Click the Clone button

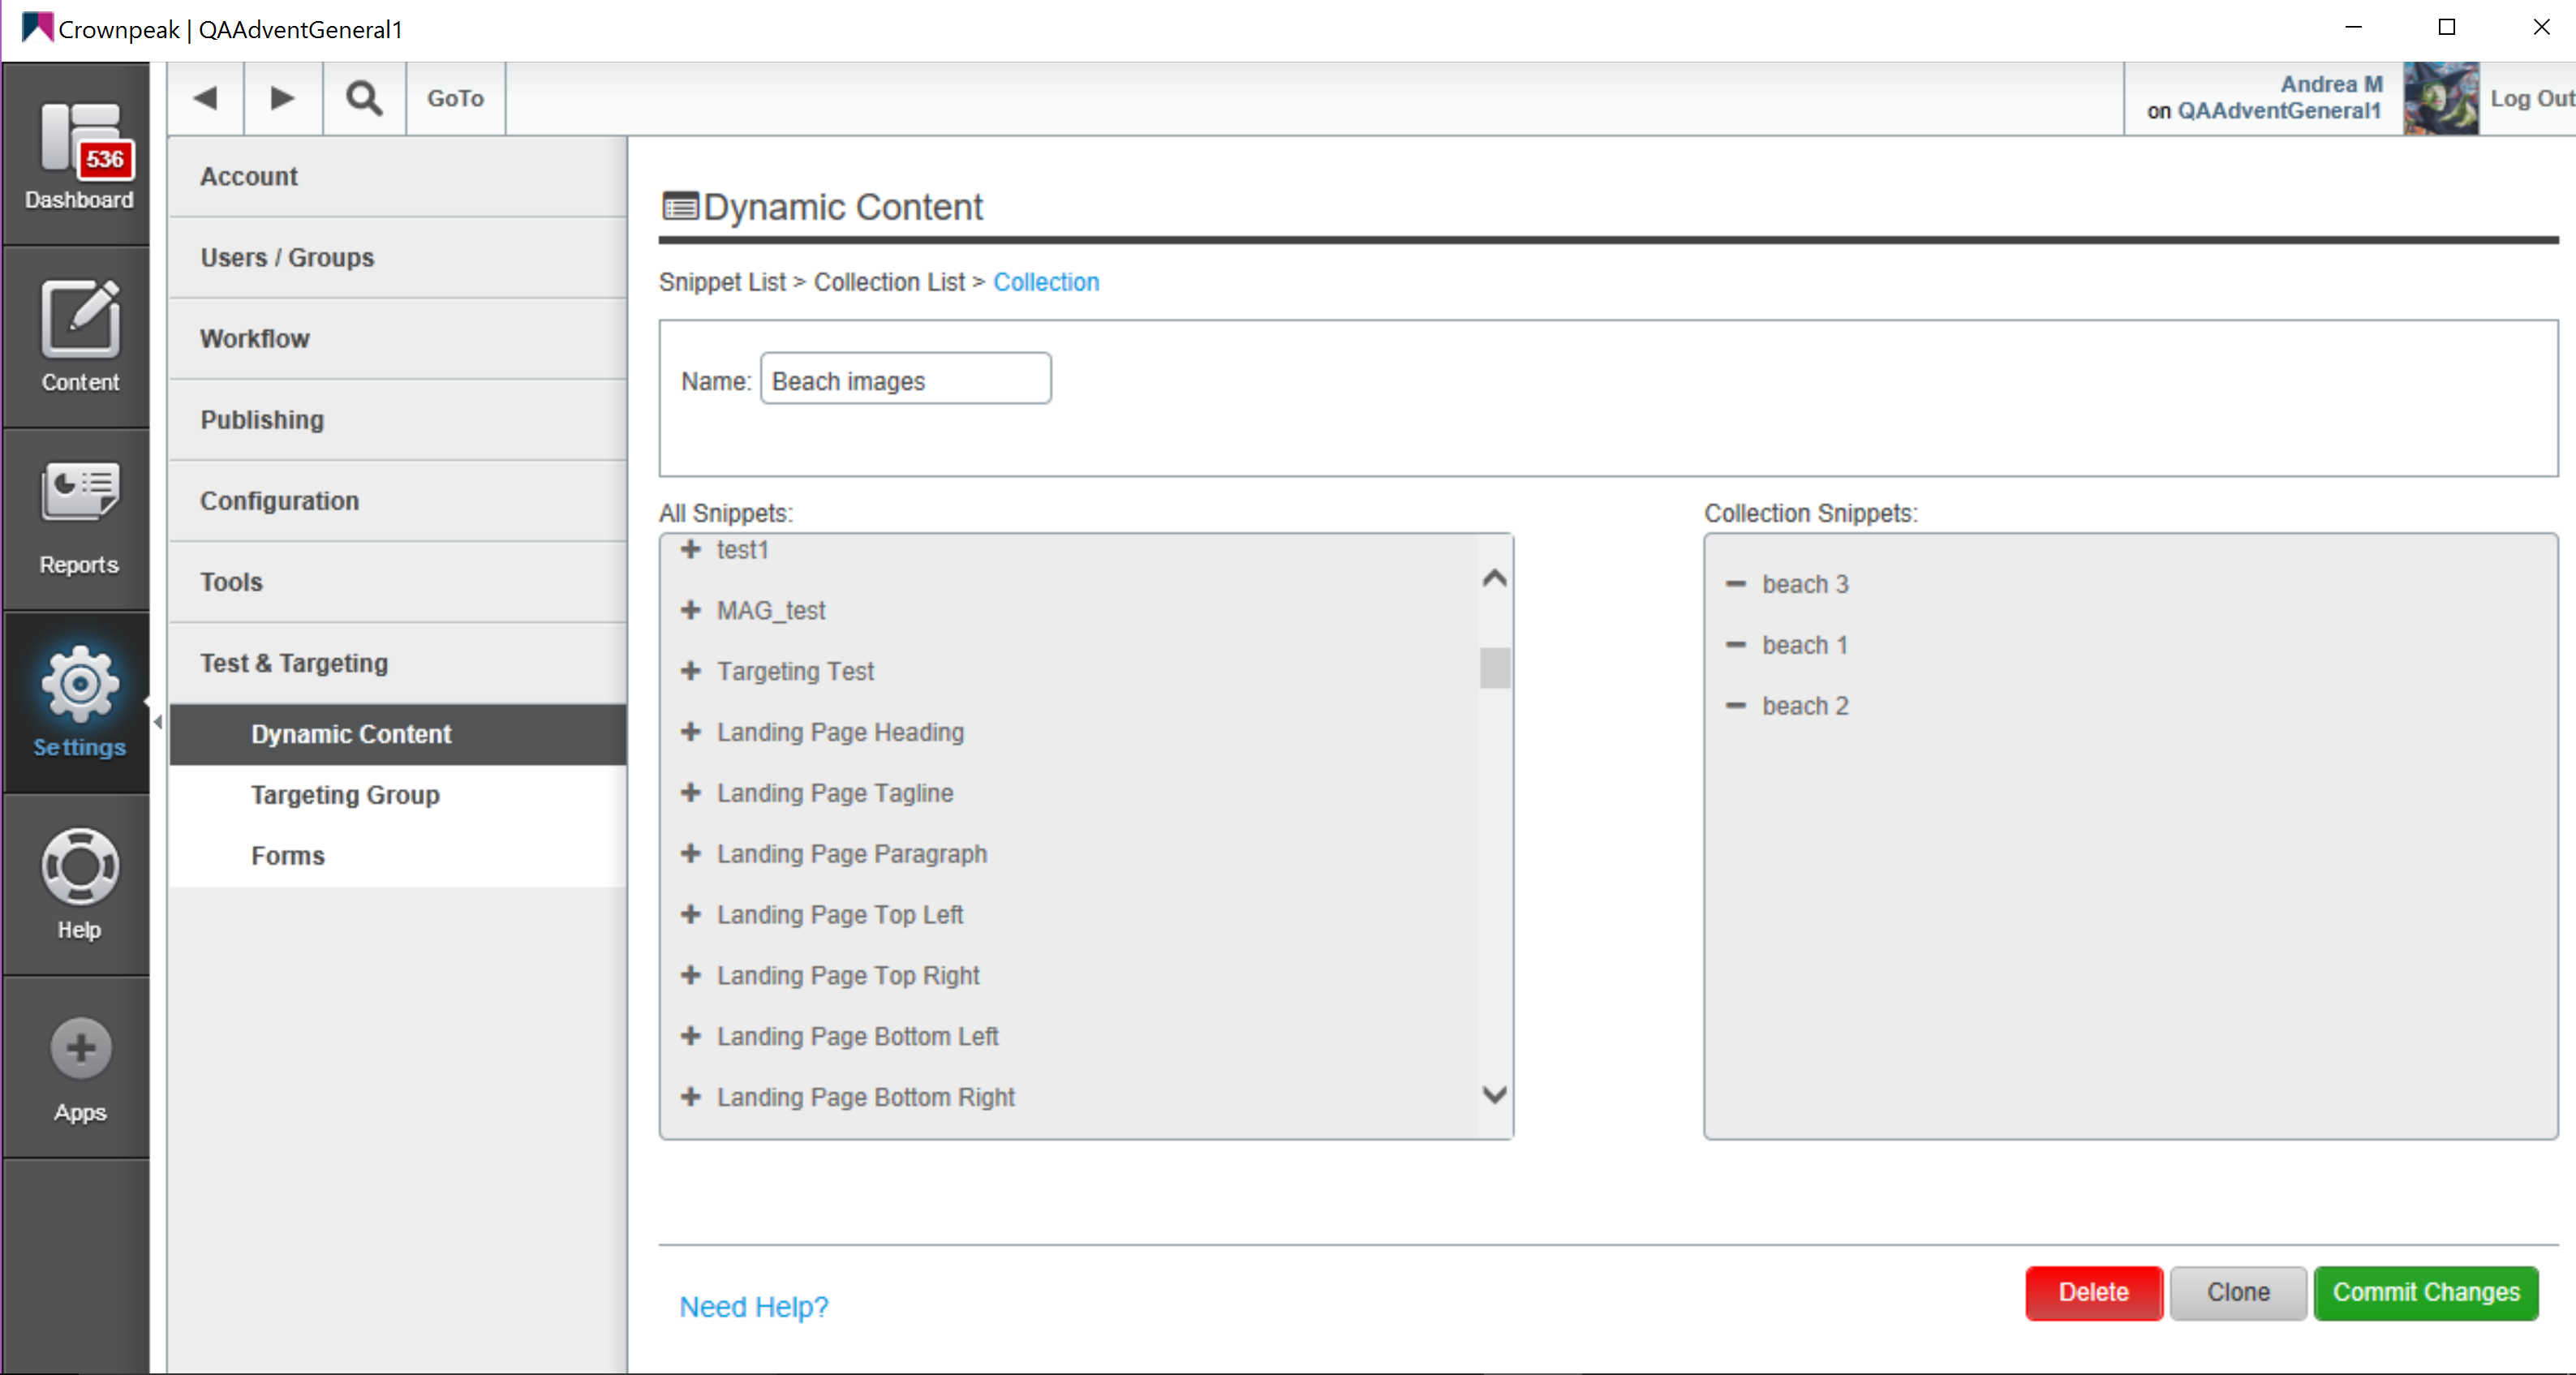coord(2238,1293)
